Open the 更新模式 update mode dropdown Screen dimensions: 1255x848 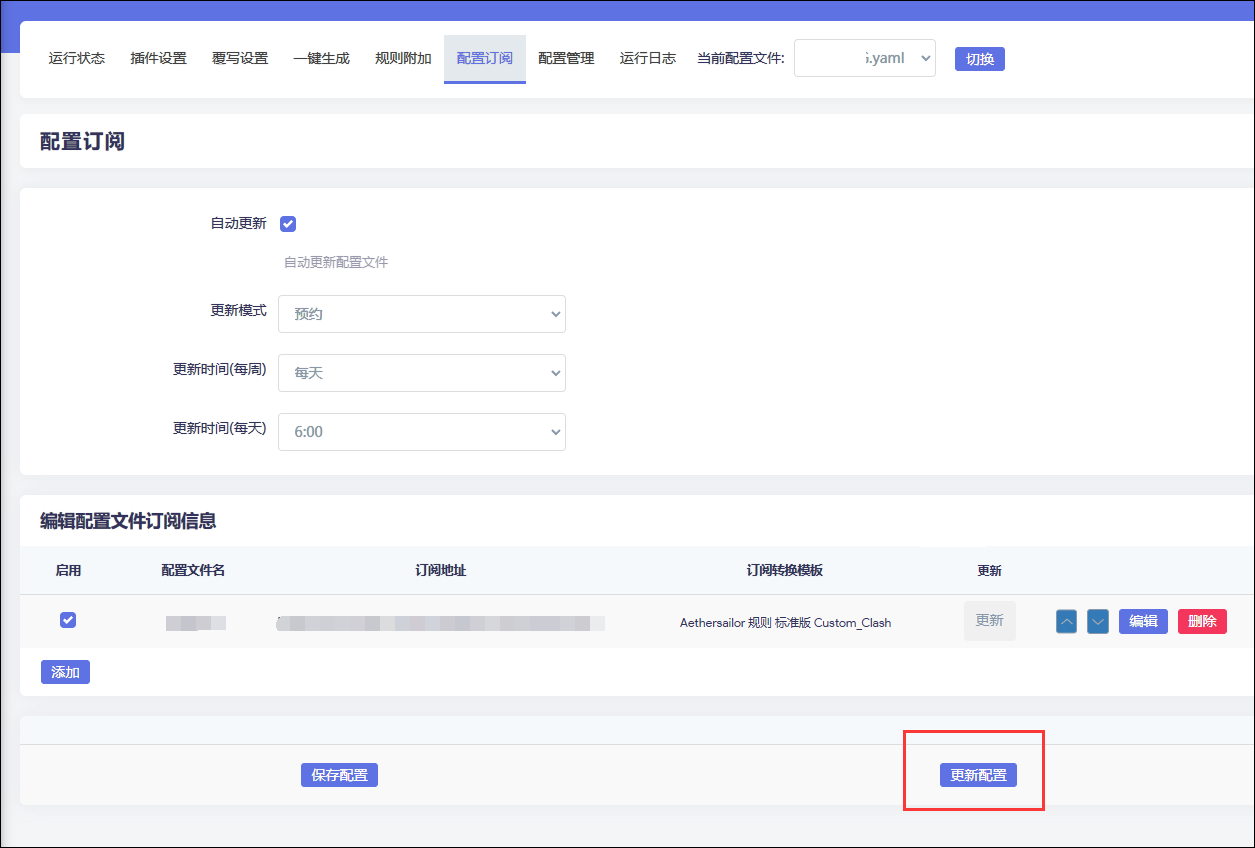(x=421, y=313)
